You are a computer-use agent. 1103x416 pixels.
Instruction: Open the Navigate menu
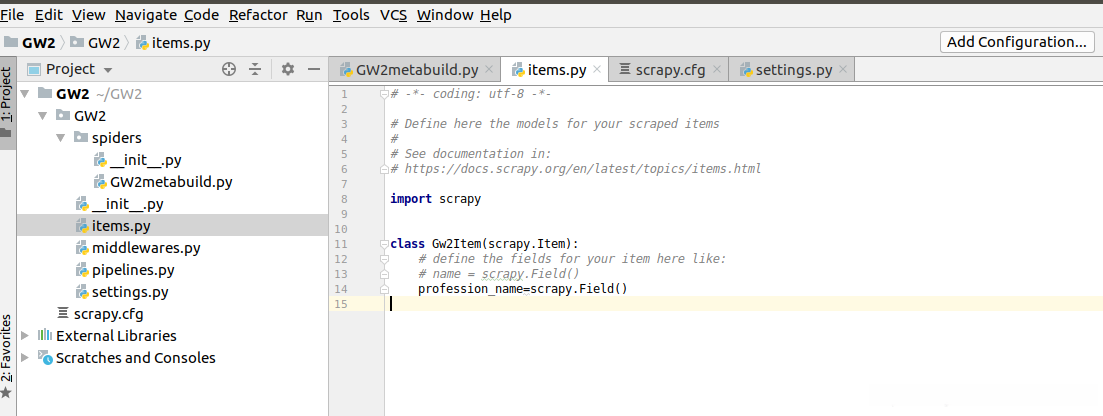(145, 15)
